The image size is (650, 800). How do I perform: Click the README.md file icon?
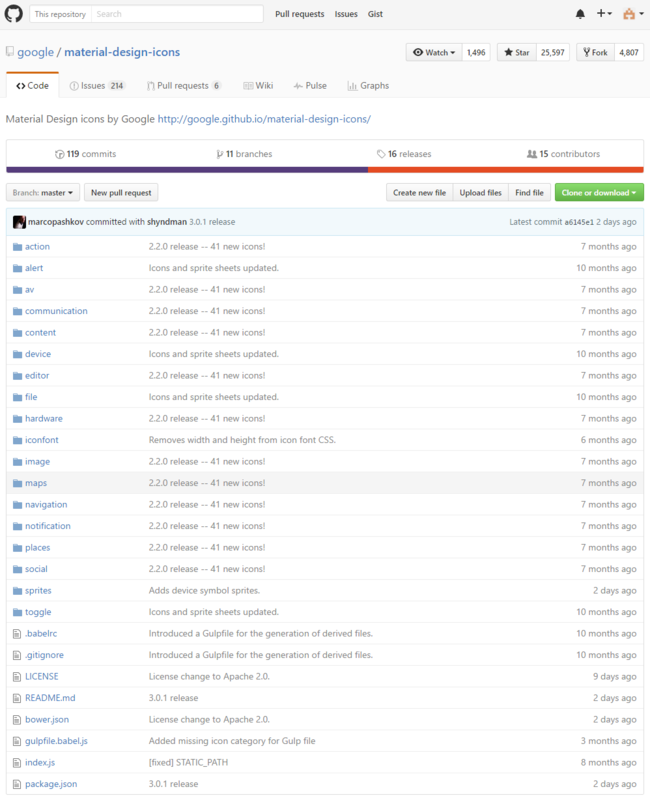click(17, 698)
